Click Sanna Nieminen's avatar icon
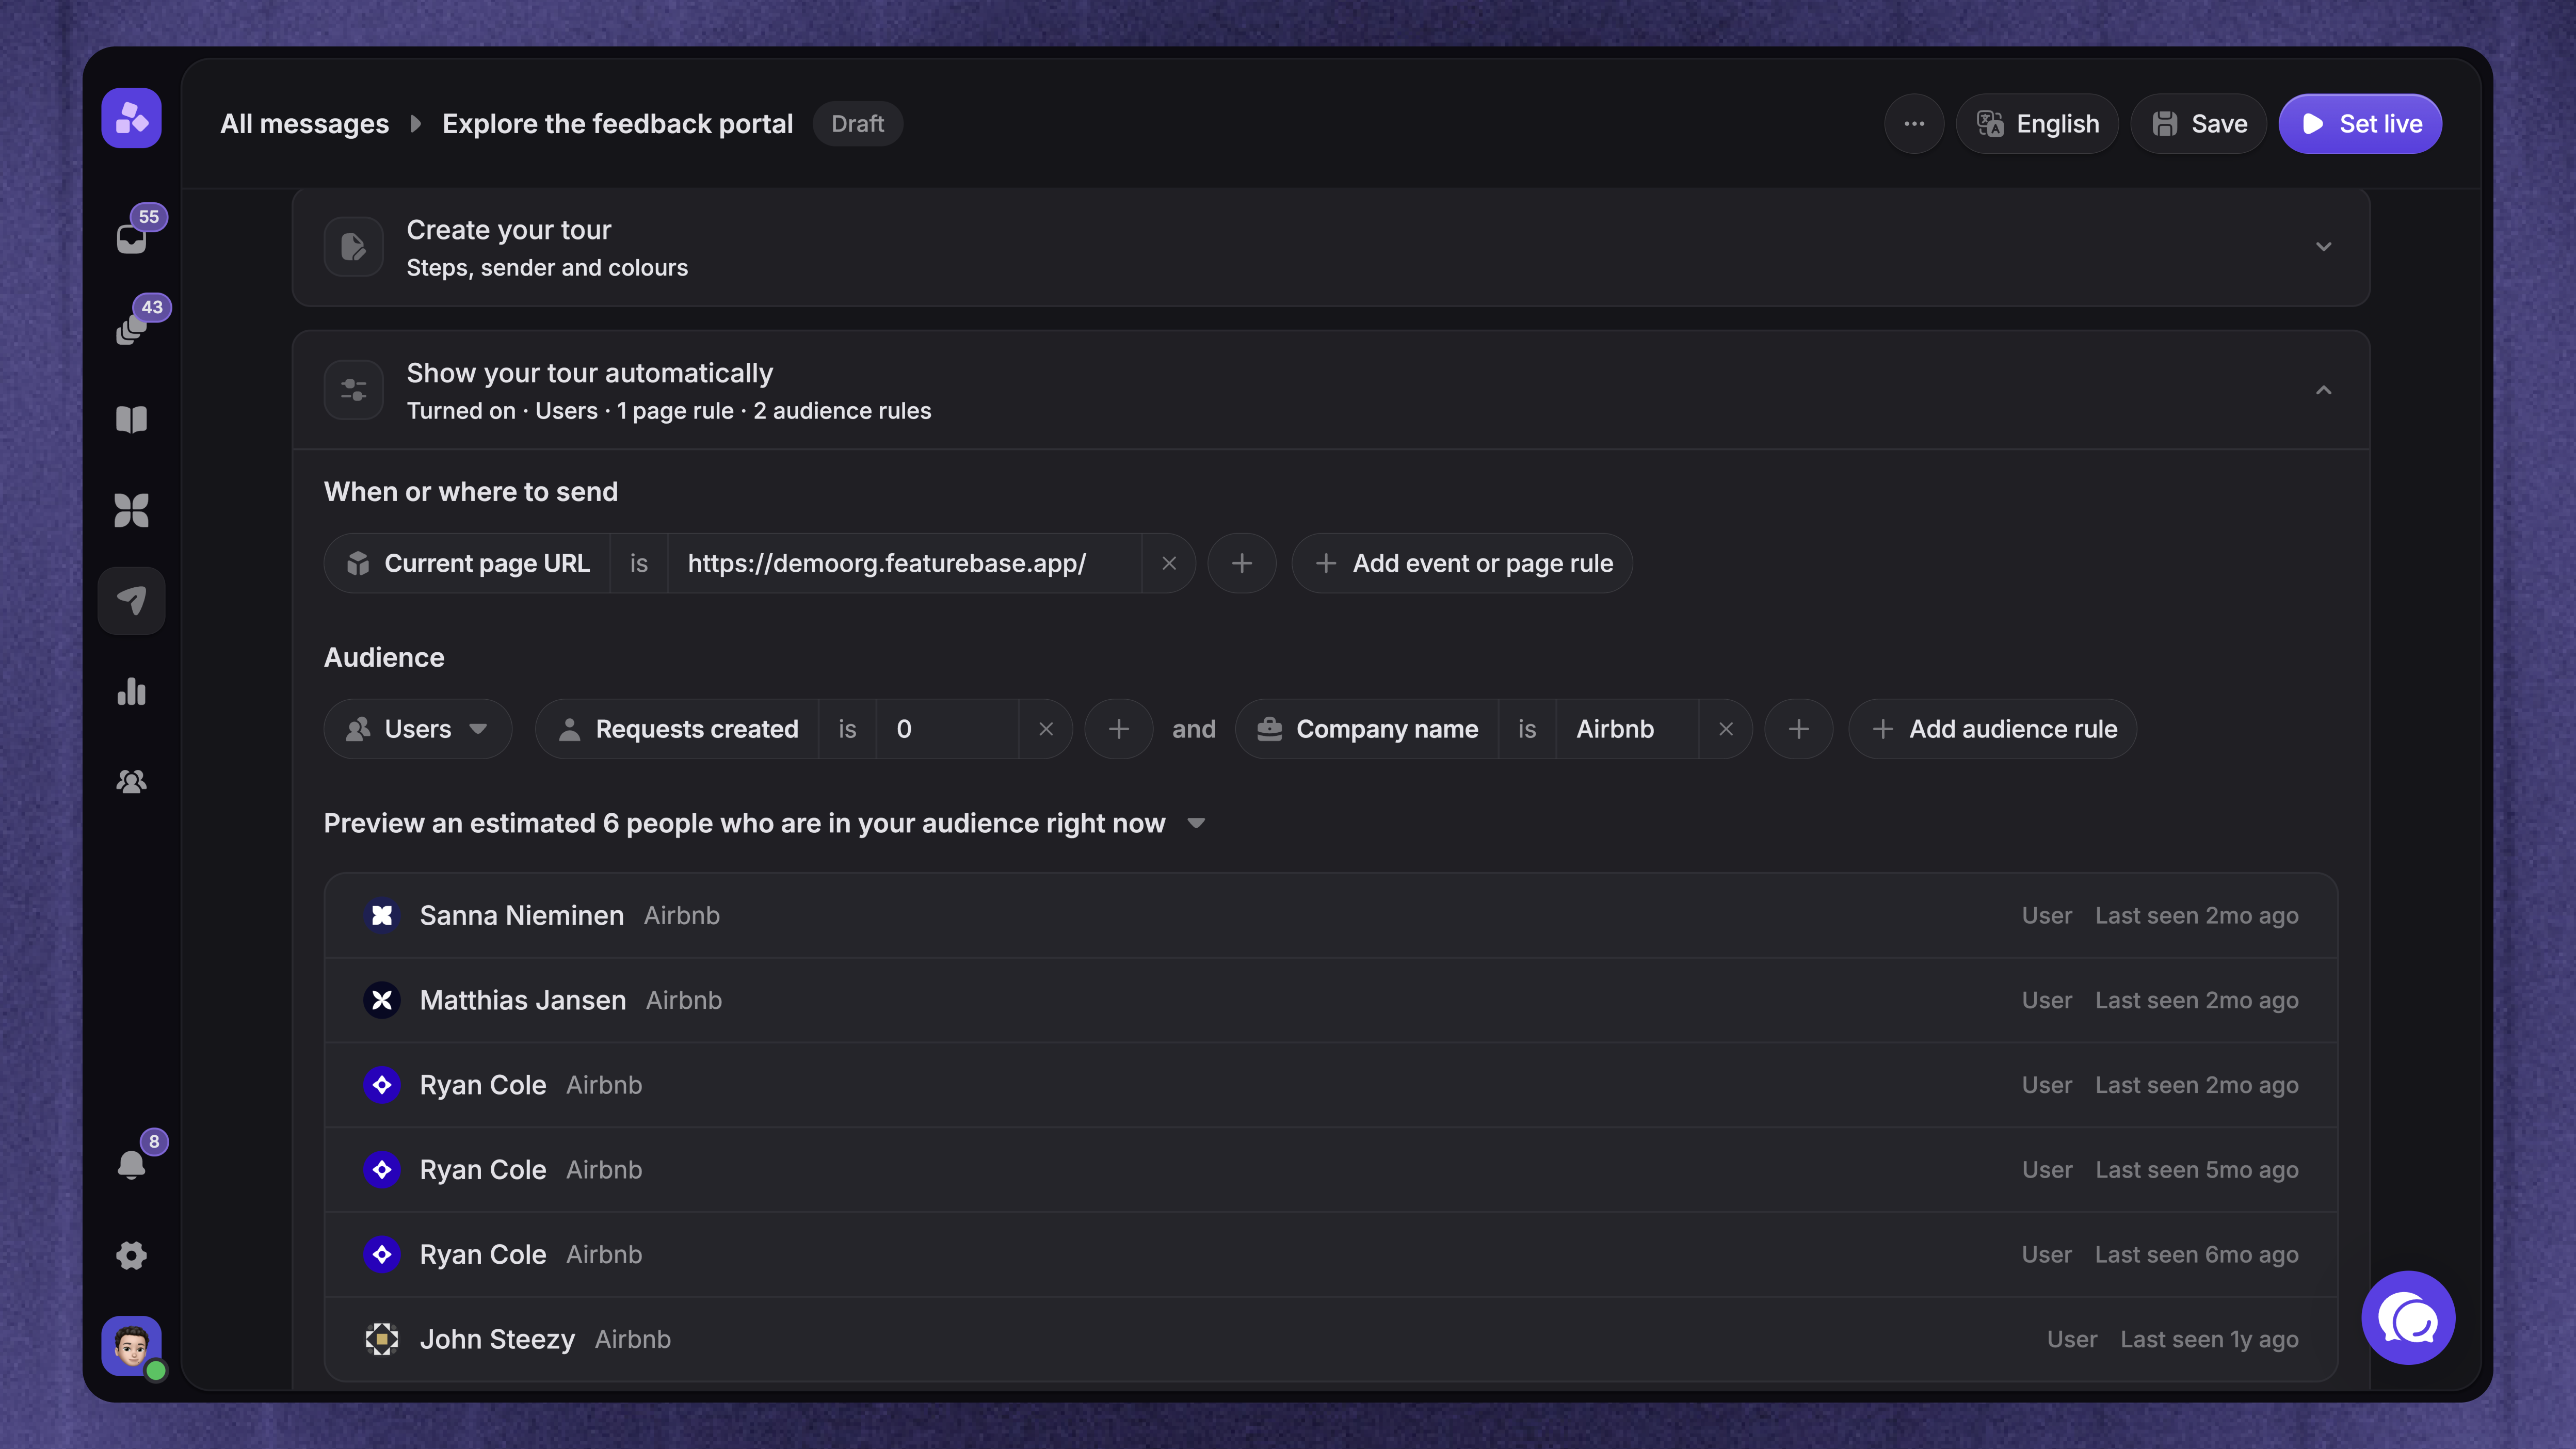This screenshot has width=2576, height=1449. [x=382, y=915]
